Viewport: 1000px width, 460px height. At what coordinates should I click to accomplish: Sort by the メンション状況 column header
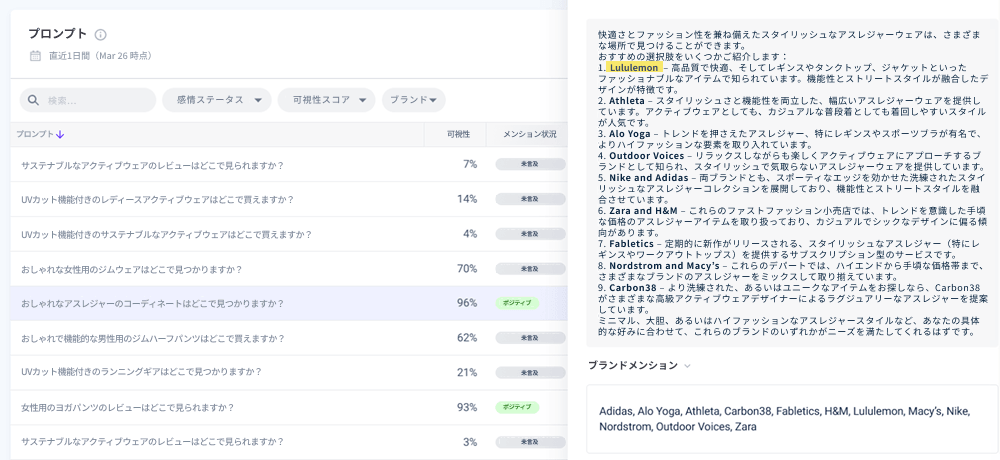point(530,135)
